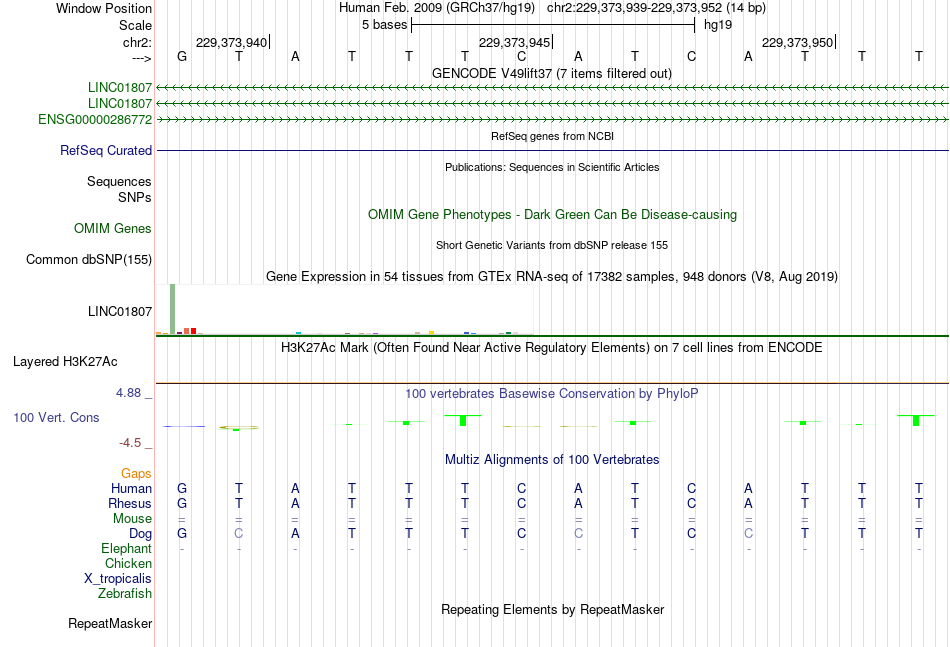Click the tall green GTEx expression bar
950x647 pixels.
click(x=173, y=309)
